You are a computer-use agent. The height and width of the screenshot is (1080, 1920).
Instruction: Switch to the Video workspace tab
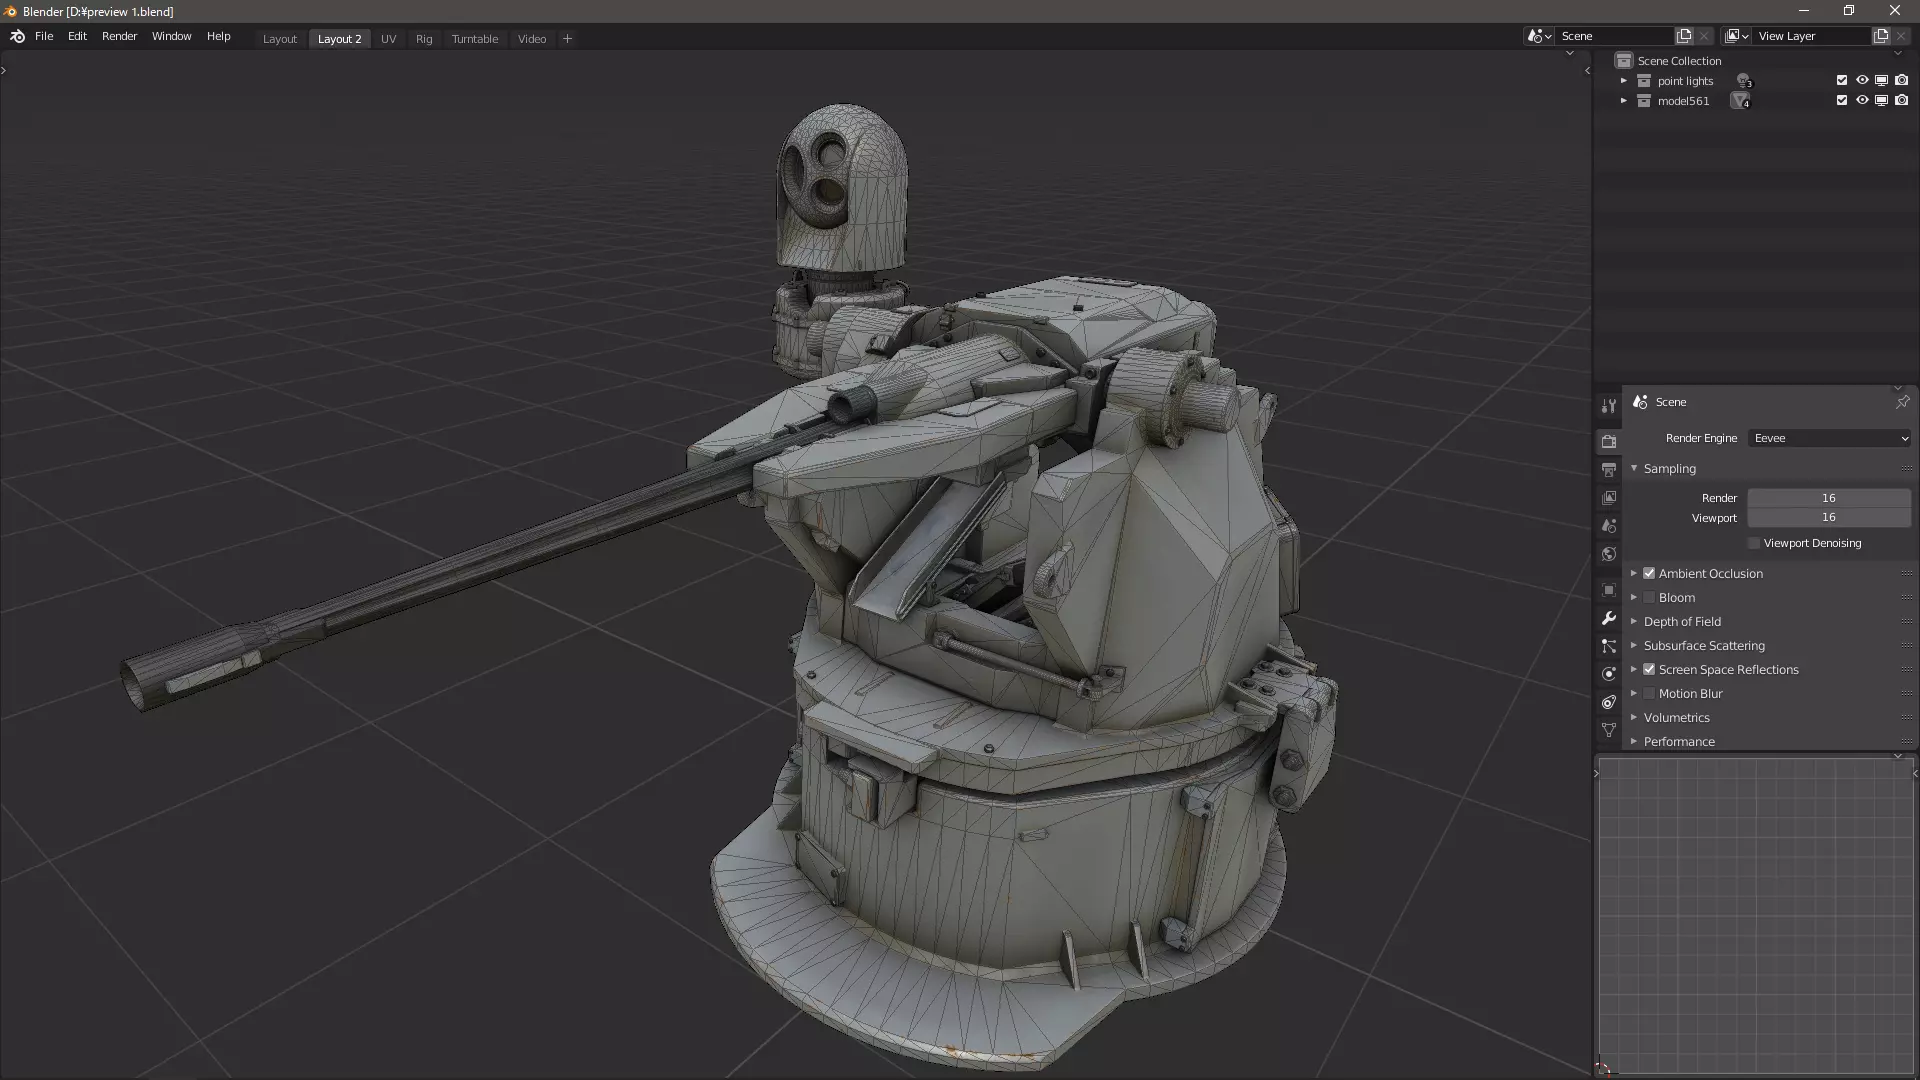(x=532, y=39)
